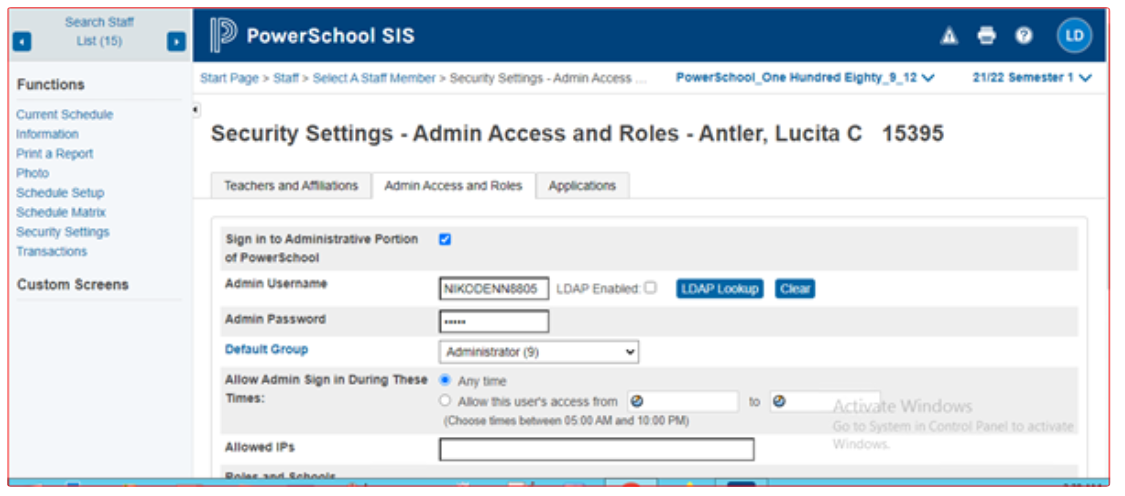1125x496 pixels.
Task: Go to previous staff member arrow
Action: (22, 42)
